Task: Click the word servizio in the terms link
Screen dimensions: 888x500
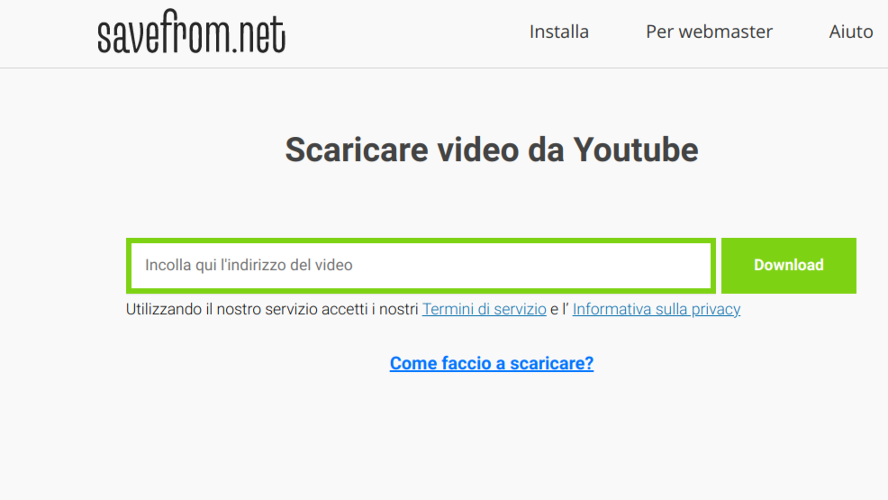Action: (x=520, y=309)
